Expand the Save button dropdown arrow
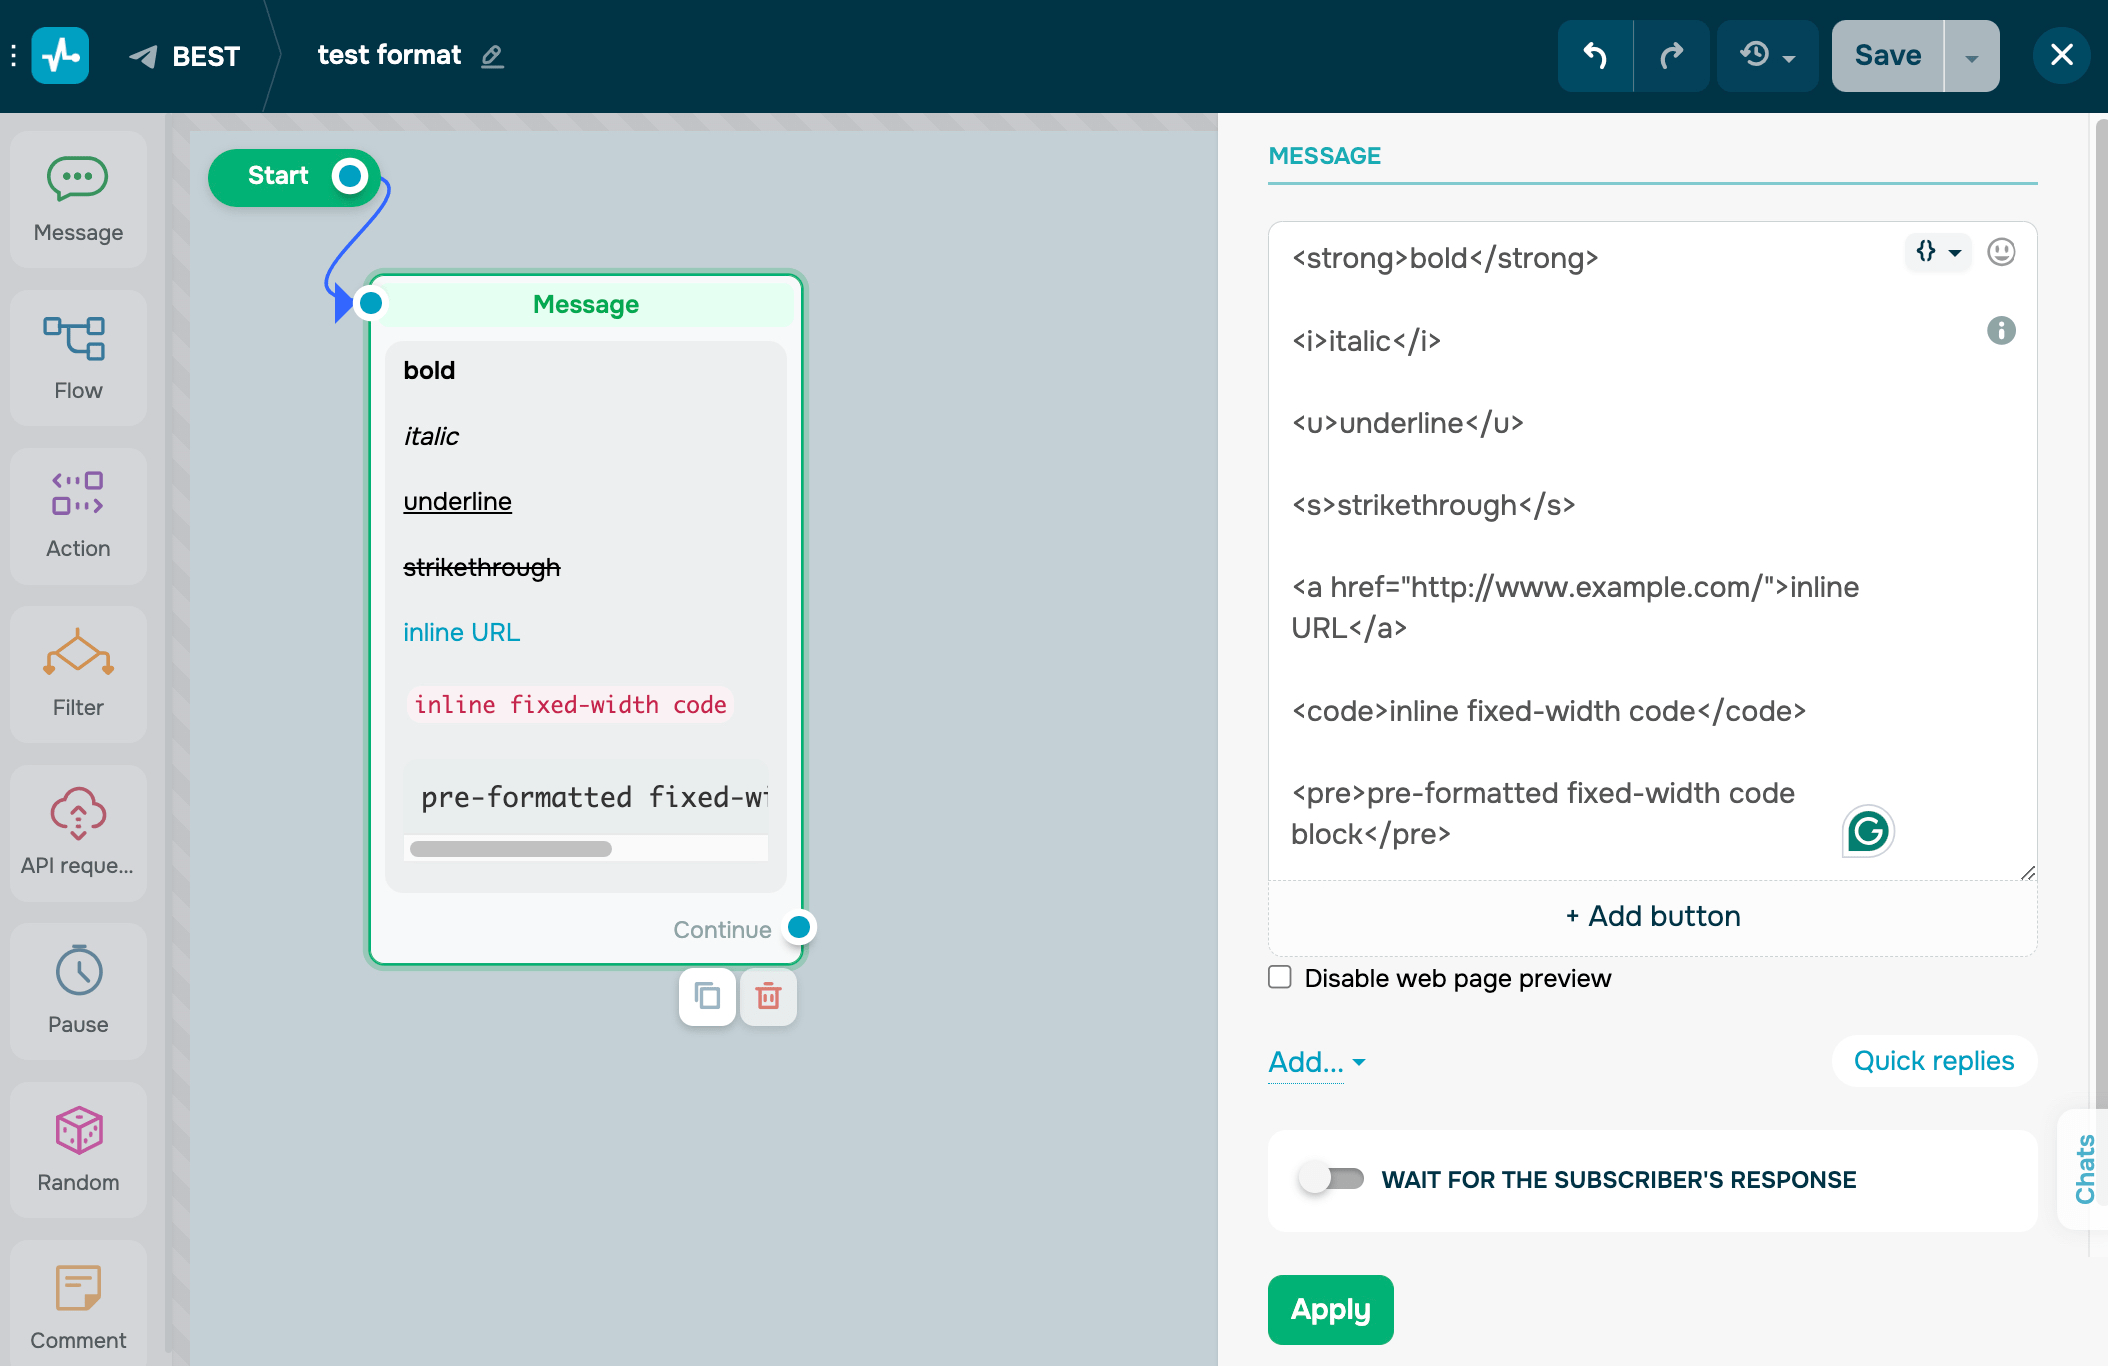The image size is (2108, 1366). pos(1971,57)
